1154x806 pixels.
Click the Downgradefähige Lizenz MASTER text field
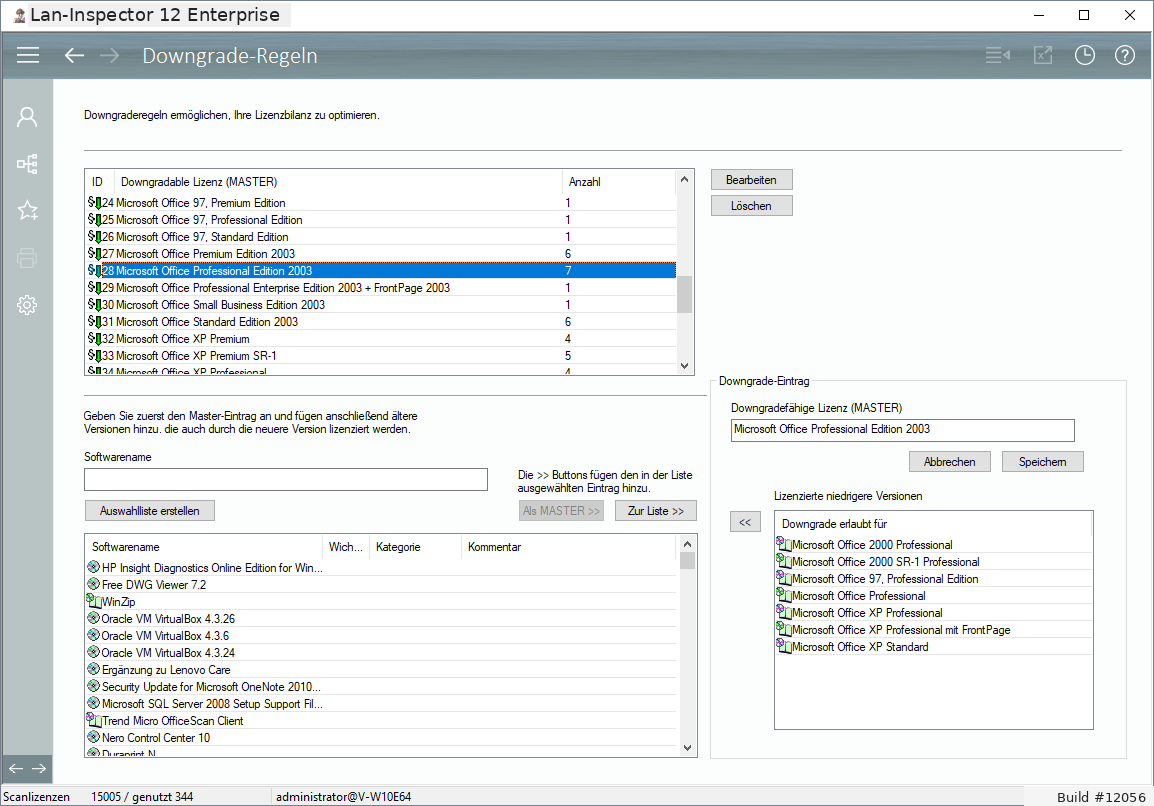click(x=902, y=430)
